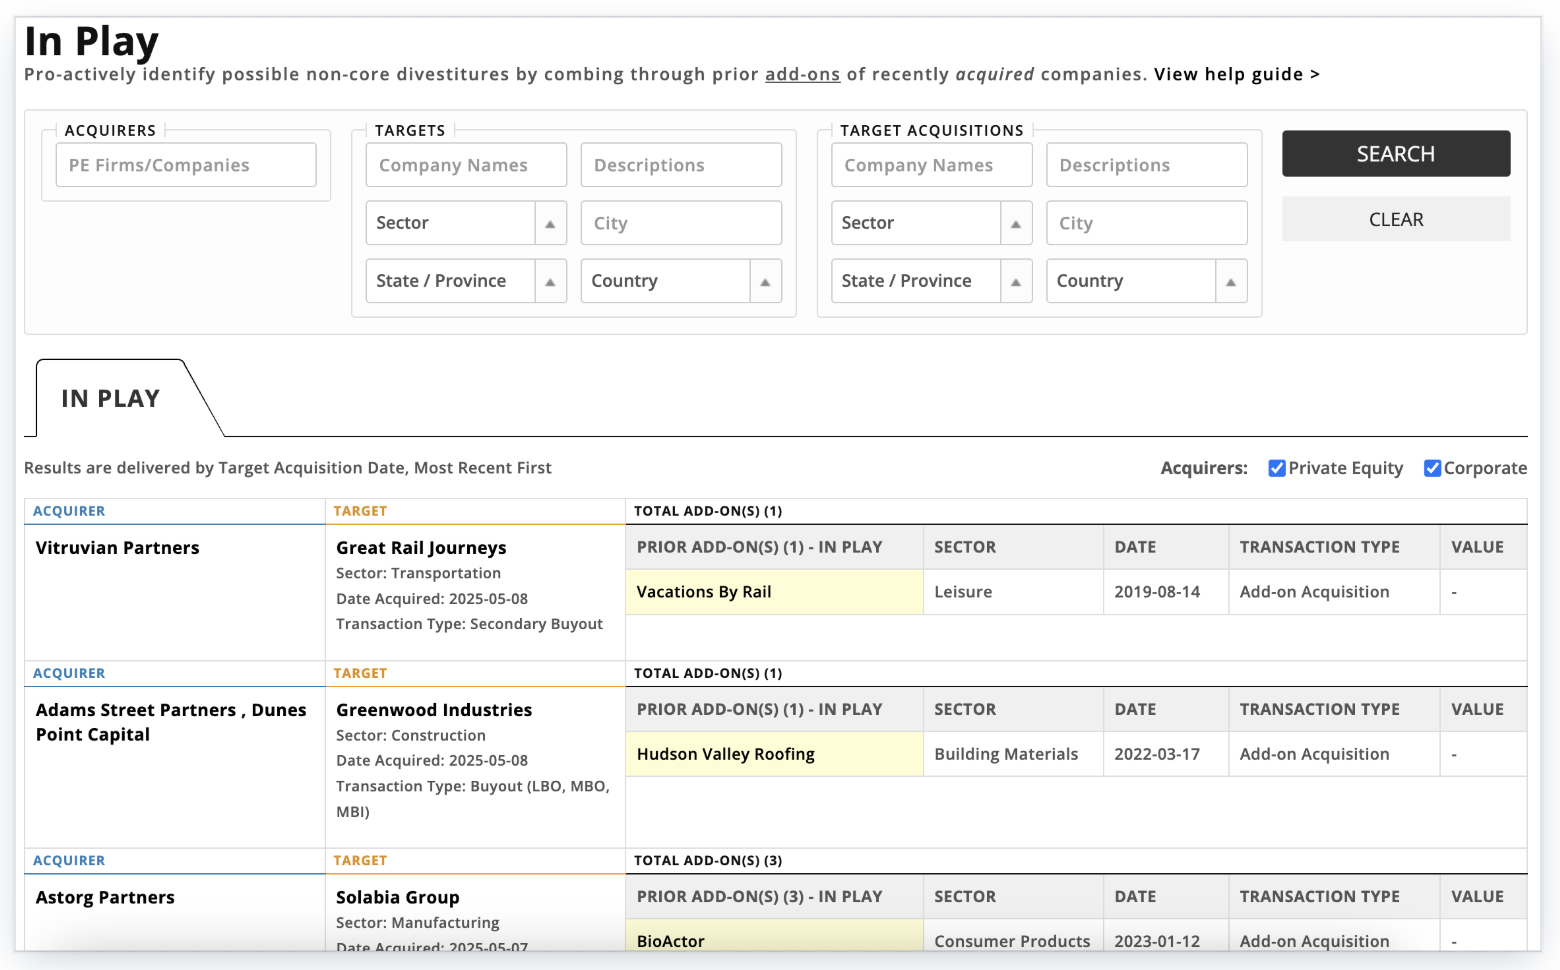The height and width of the screenshot is (970, 1560).
Task: Open the Target Acquisitions Country dropdown
Action: (1146, 281)
